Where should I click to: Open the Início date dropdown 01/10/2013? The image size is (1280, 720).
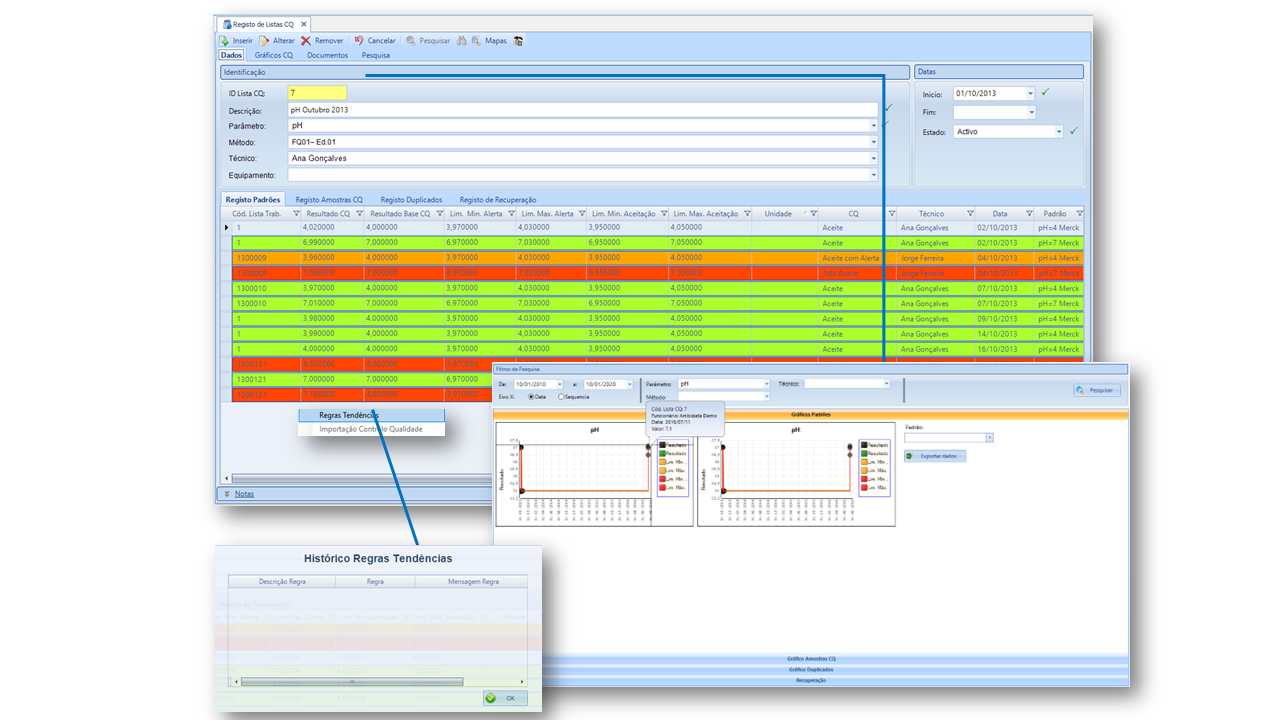tap(1031, 93)
